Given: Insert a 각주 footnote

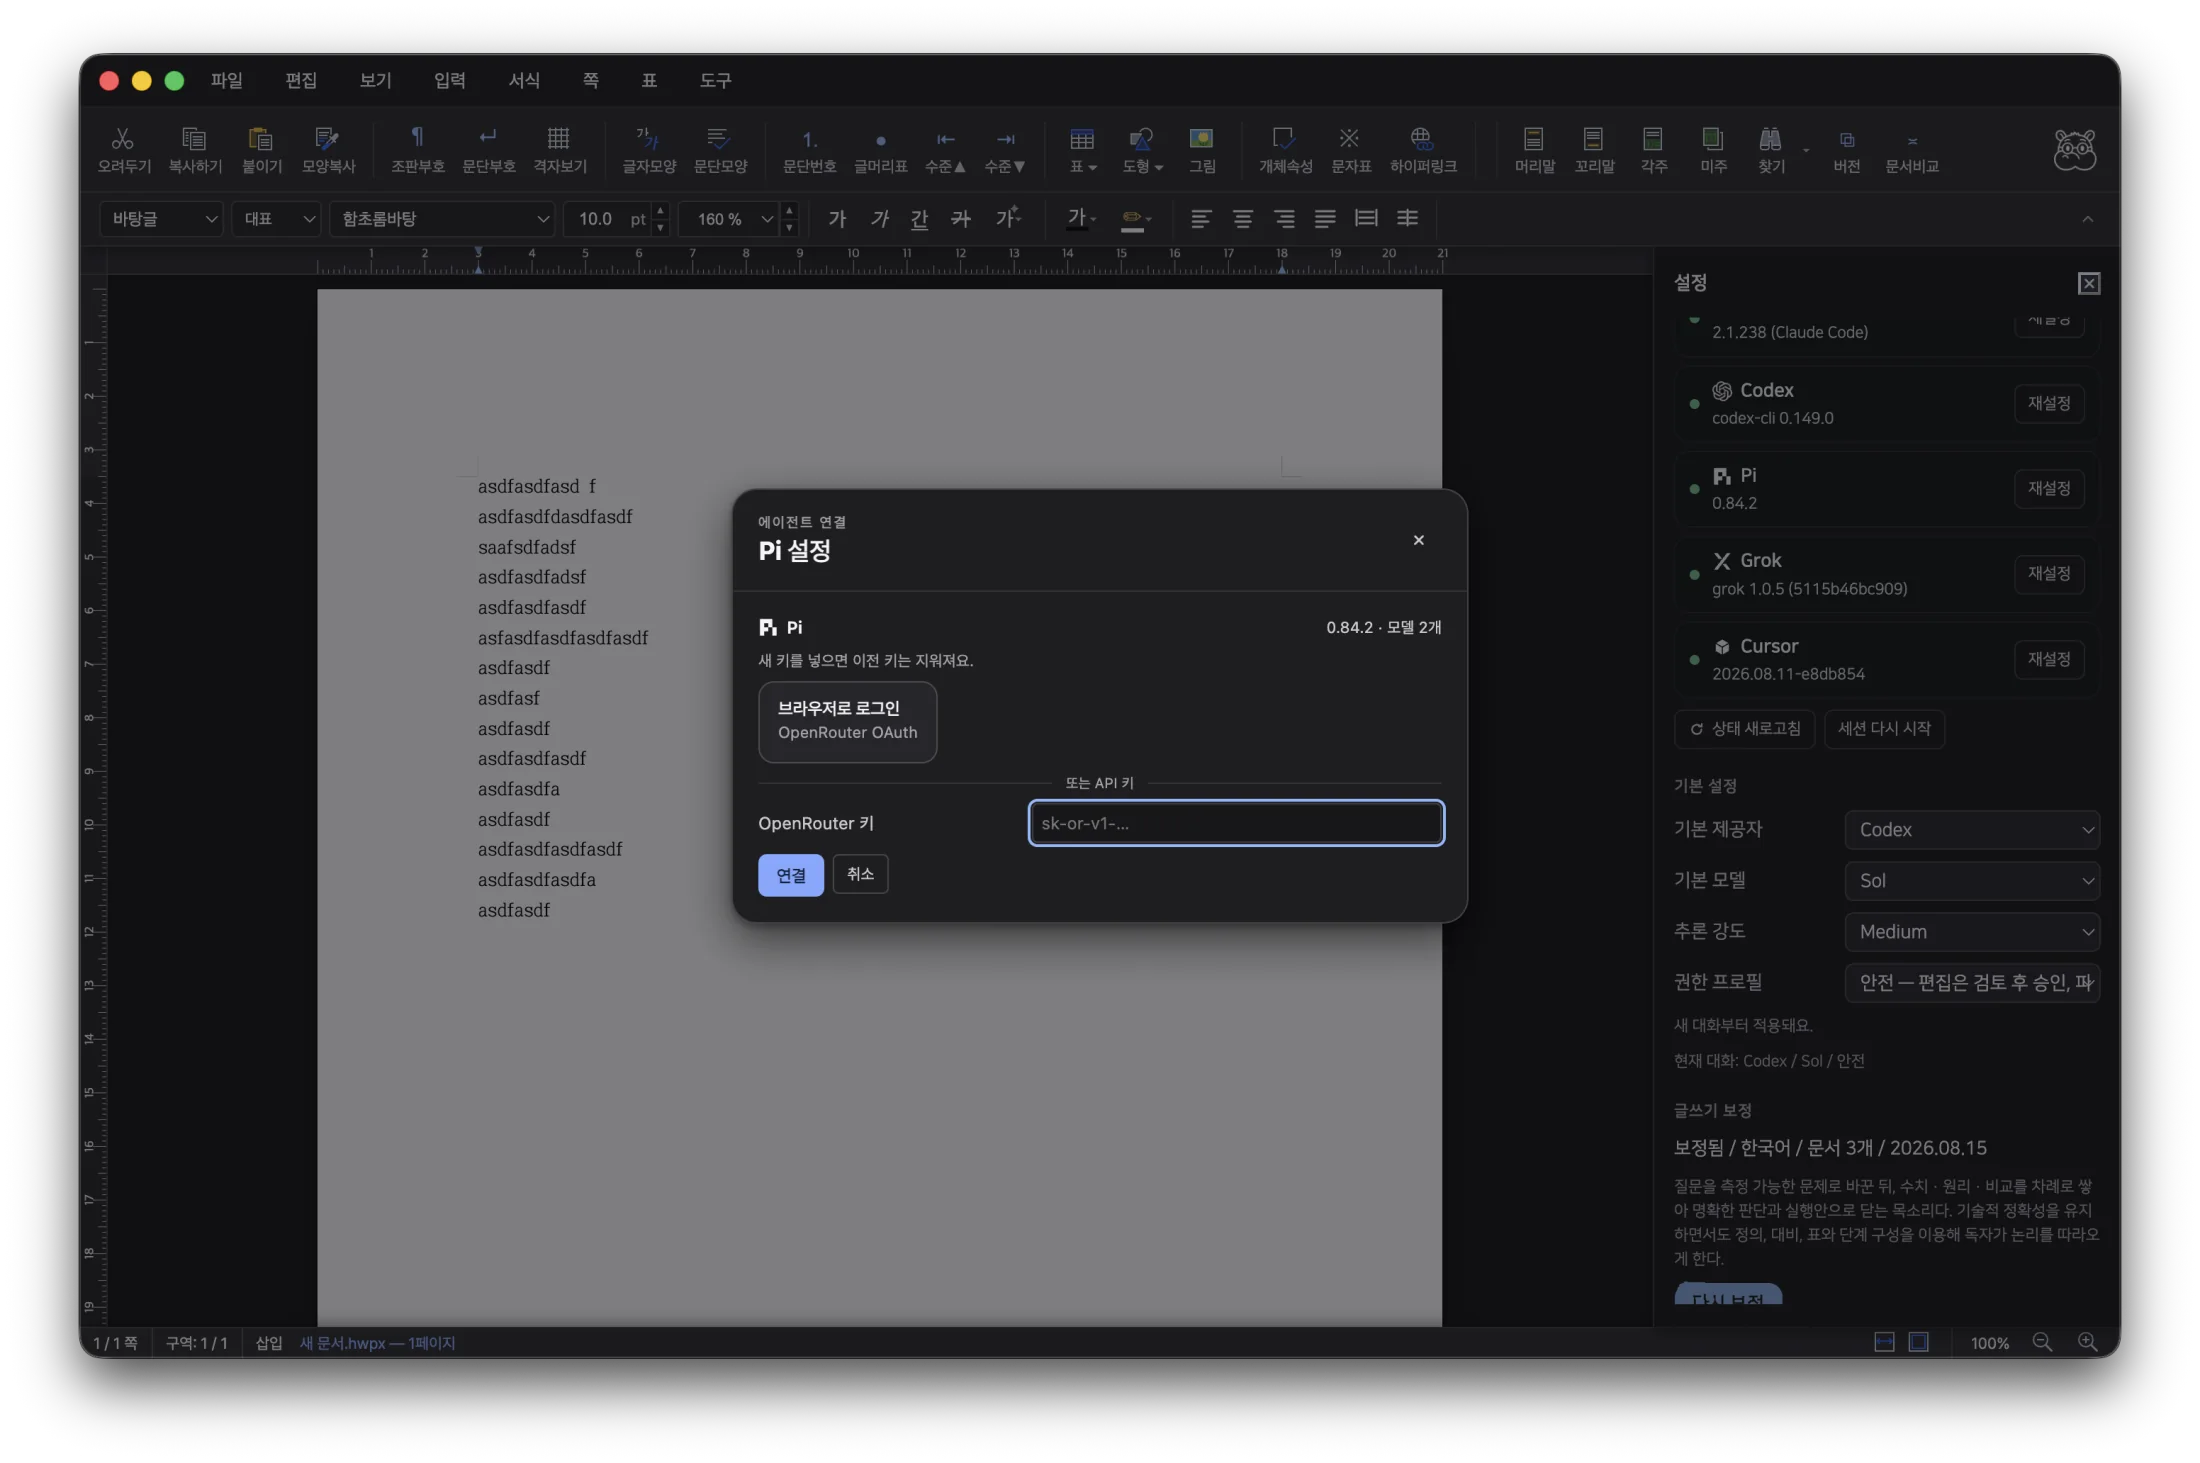Looking at the screenshot, I should click(x=1653, y=148).
